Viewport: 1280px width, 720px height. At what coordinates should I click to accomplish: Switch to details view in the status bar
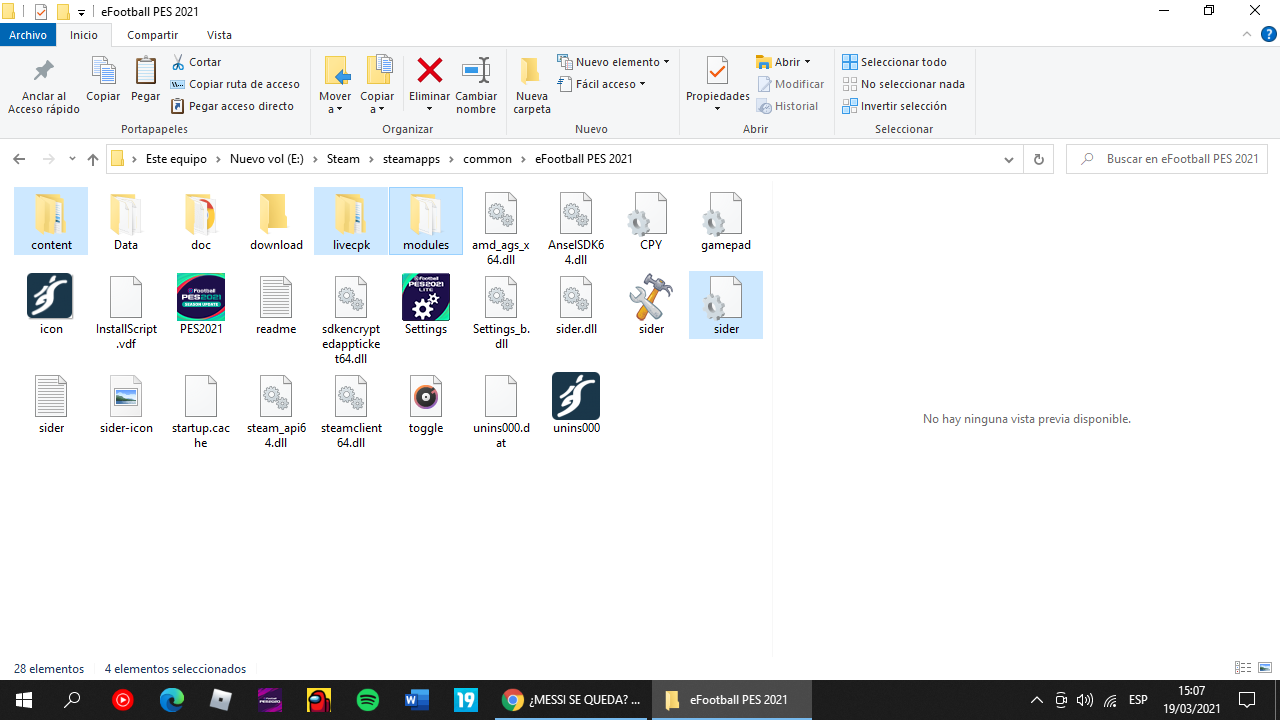[1243, 668]
